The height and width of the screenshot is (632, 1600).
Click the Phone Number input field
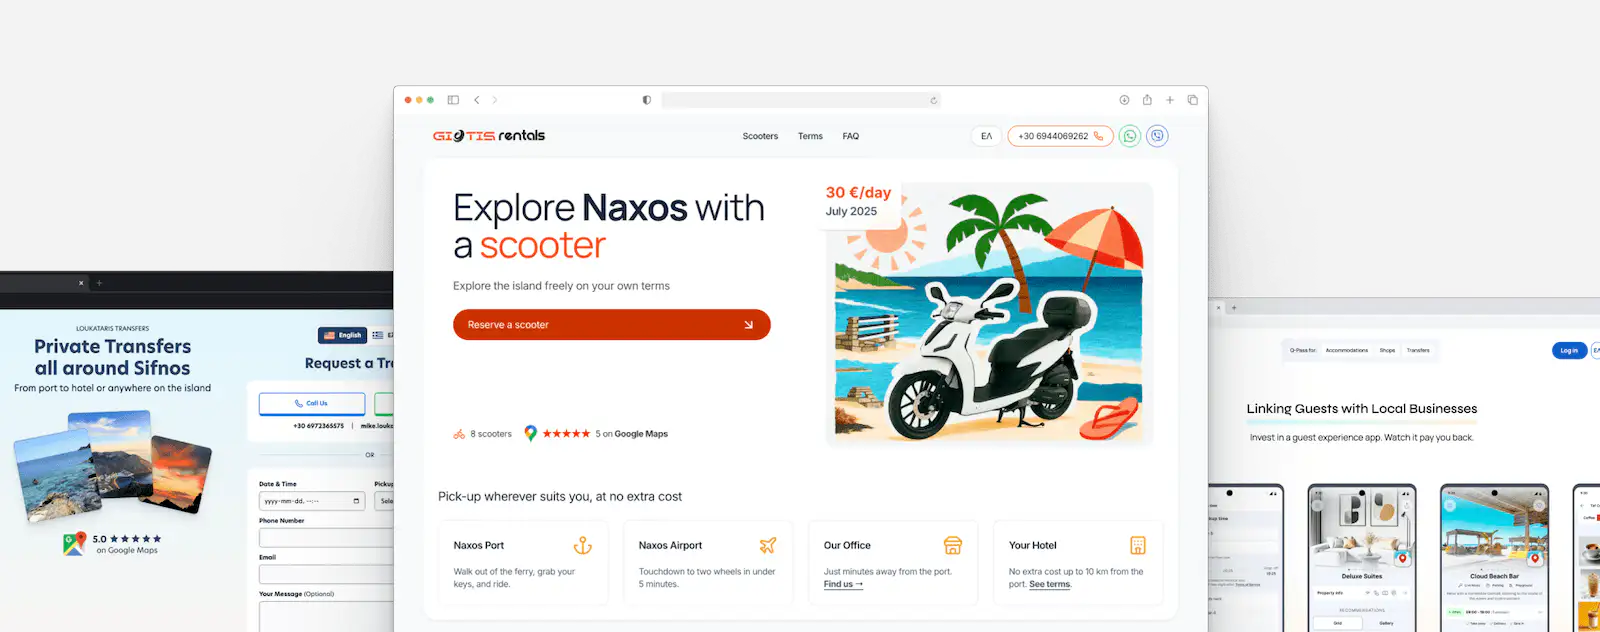click(x=326, y=538)
